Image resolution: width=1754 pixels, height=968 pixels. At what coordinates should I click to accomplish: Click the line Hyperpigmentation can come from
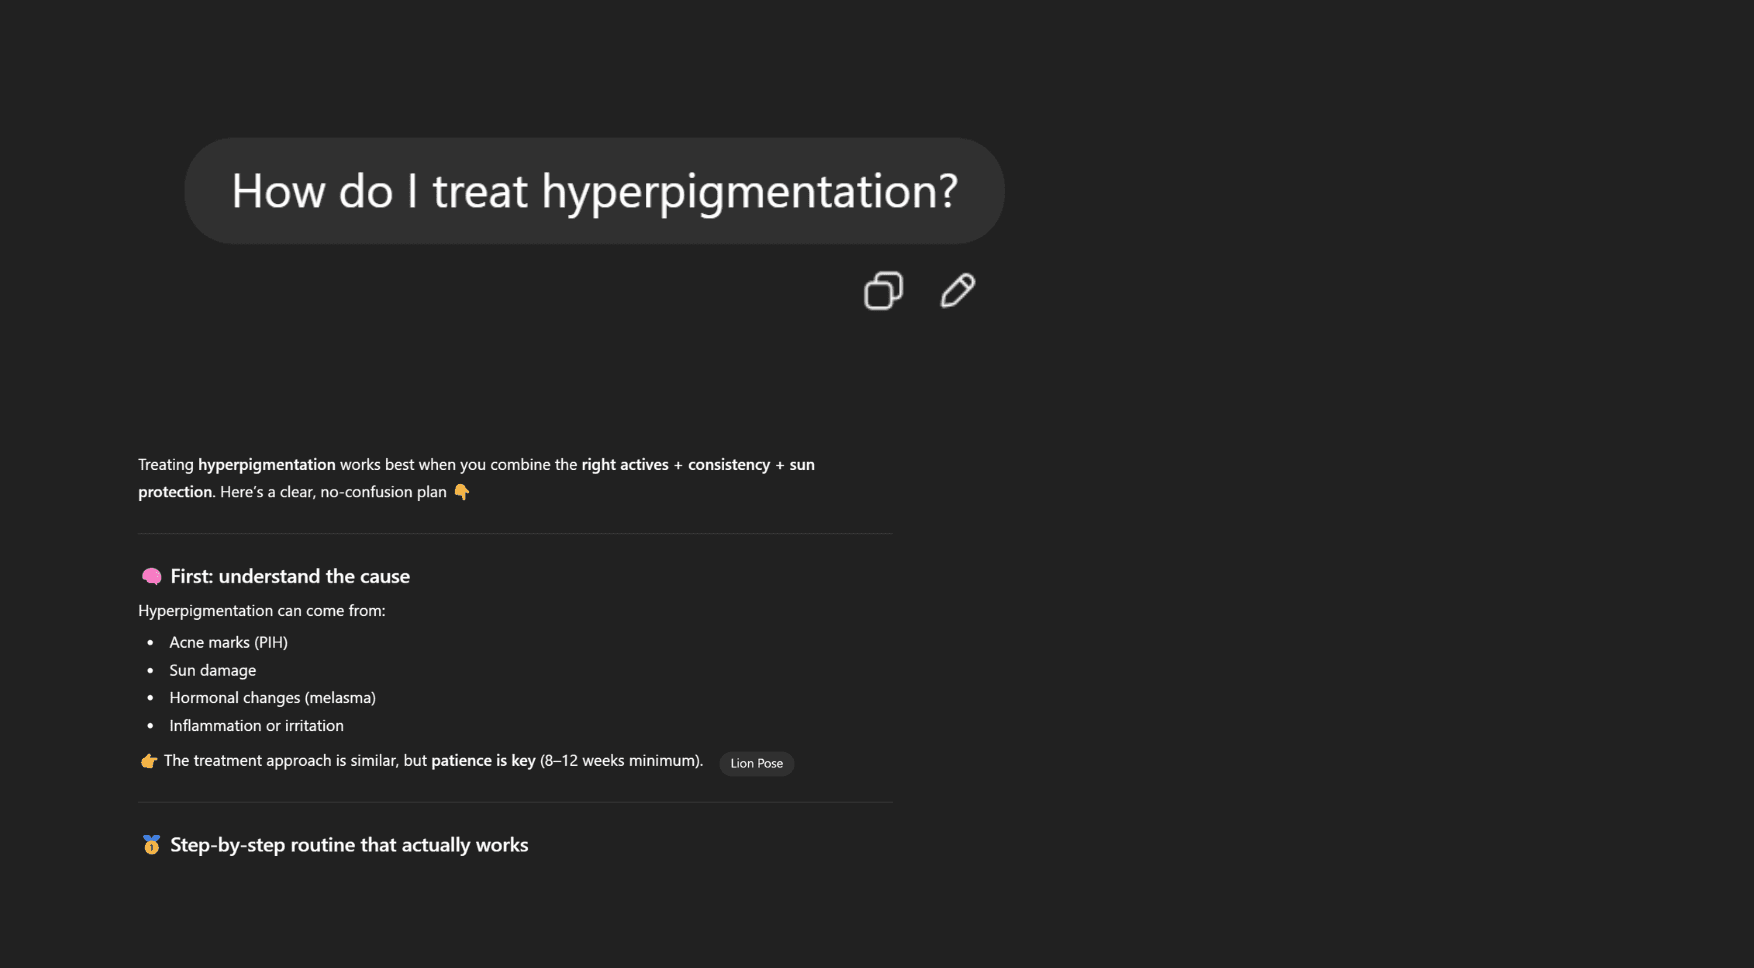pos(262,610)
